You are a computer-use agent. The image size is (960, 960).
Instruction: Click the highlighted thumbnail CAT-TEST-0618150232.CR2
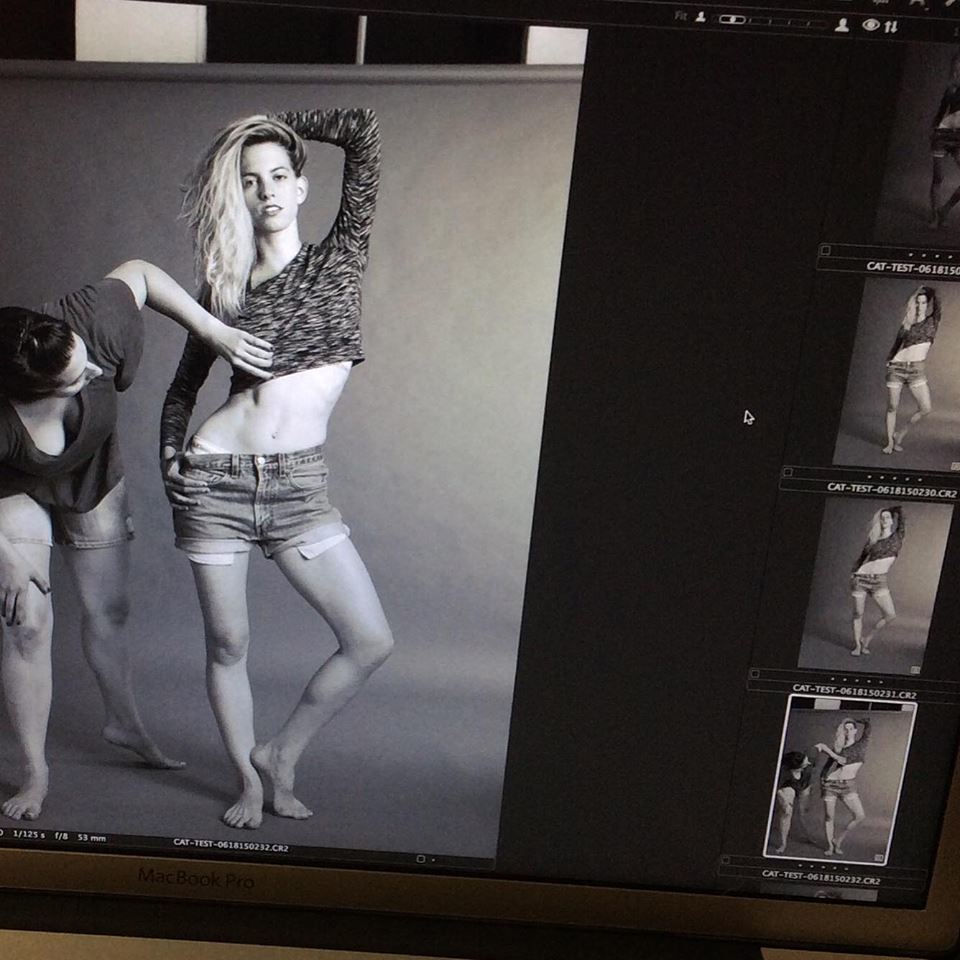(840, 780)
